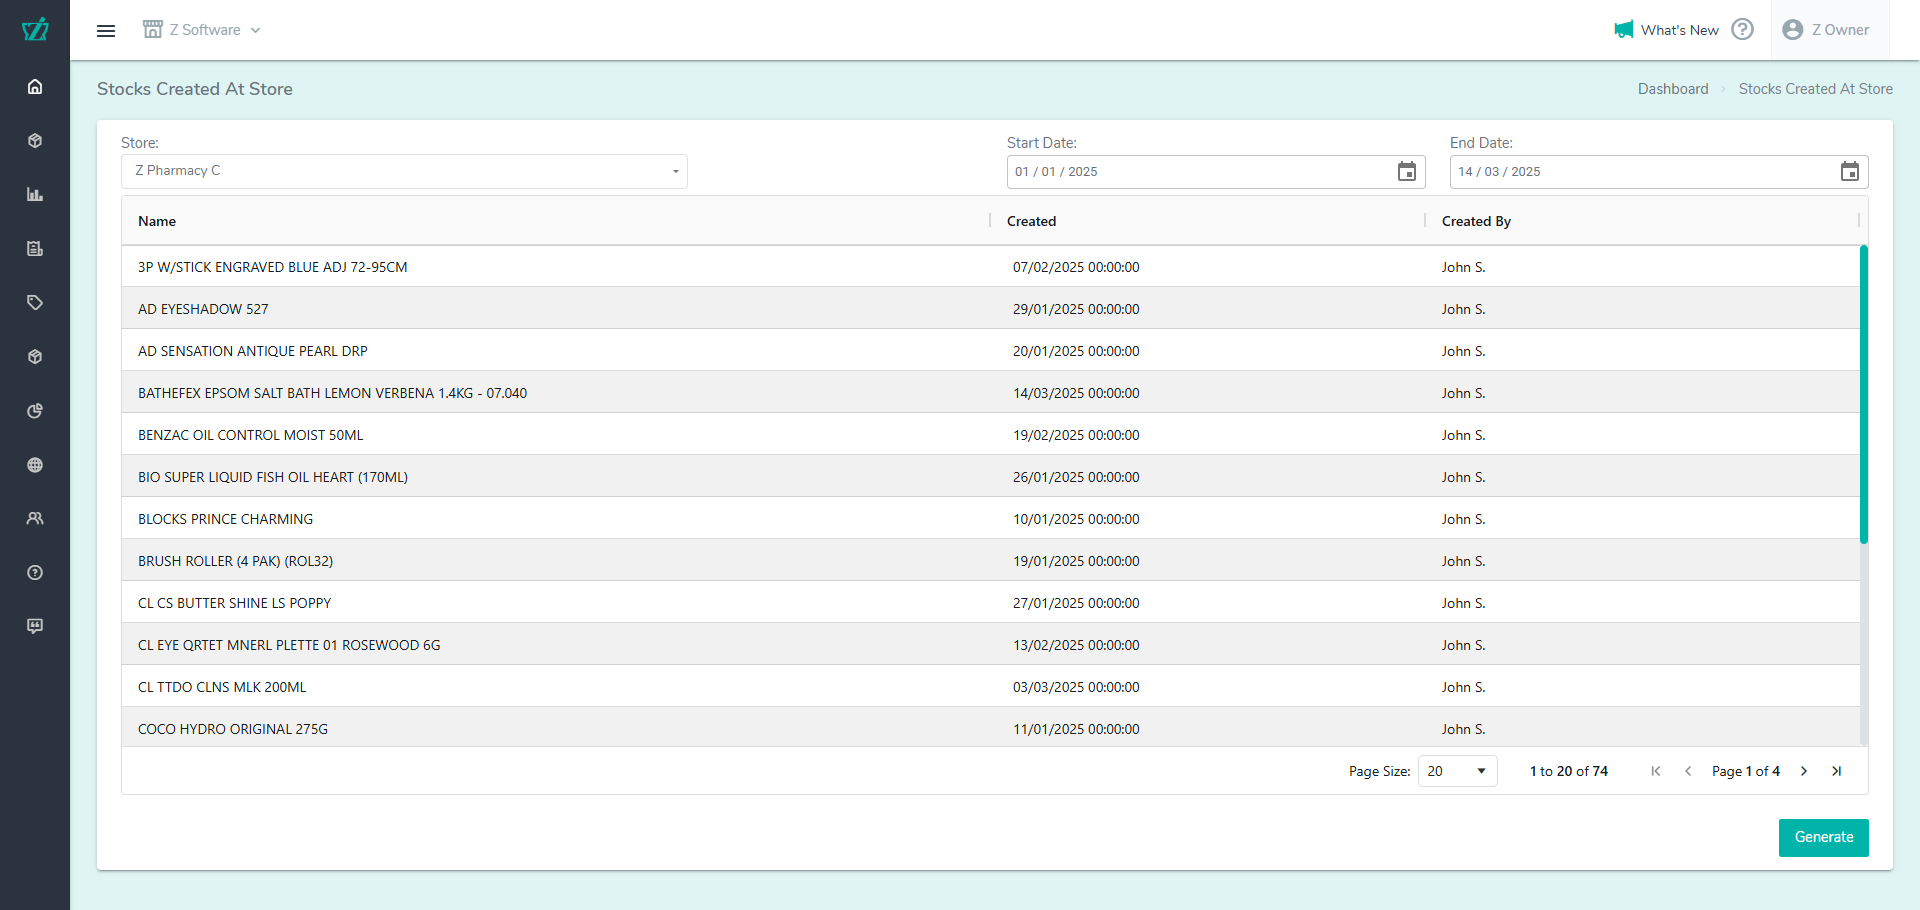The width and height of the screenshot is (1920, 910).
Task: Open the home dashboard from sidebar
Action: (x=35, y=87)
